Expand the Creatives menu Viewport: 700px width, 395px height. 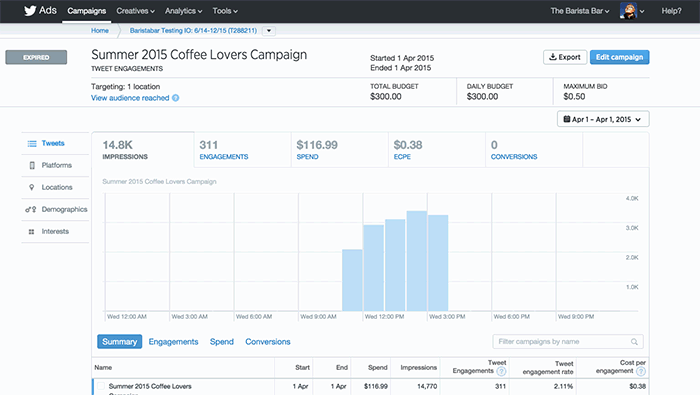135,11
